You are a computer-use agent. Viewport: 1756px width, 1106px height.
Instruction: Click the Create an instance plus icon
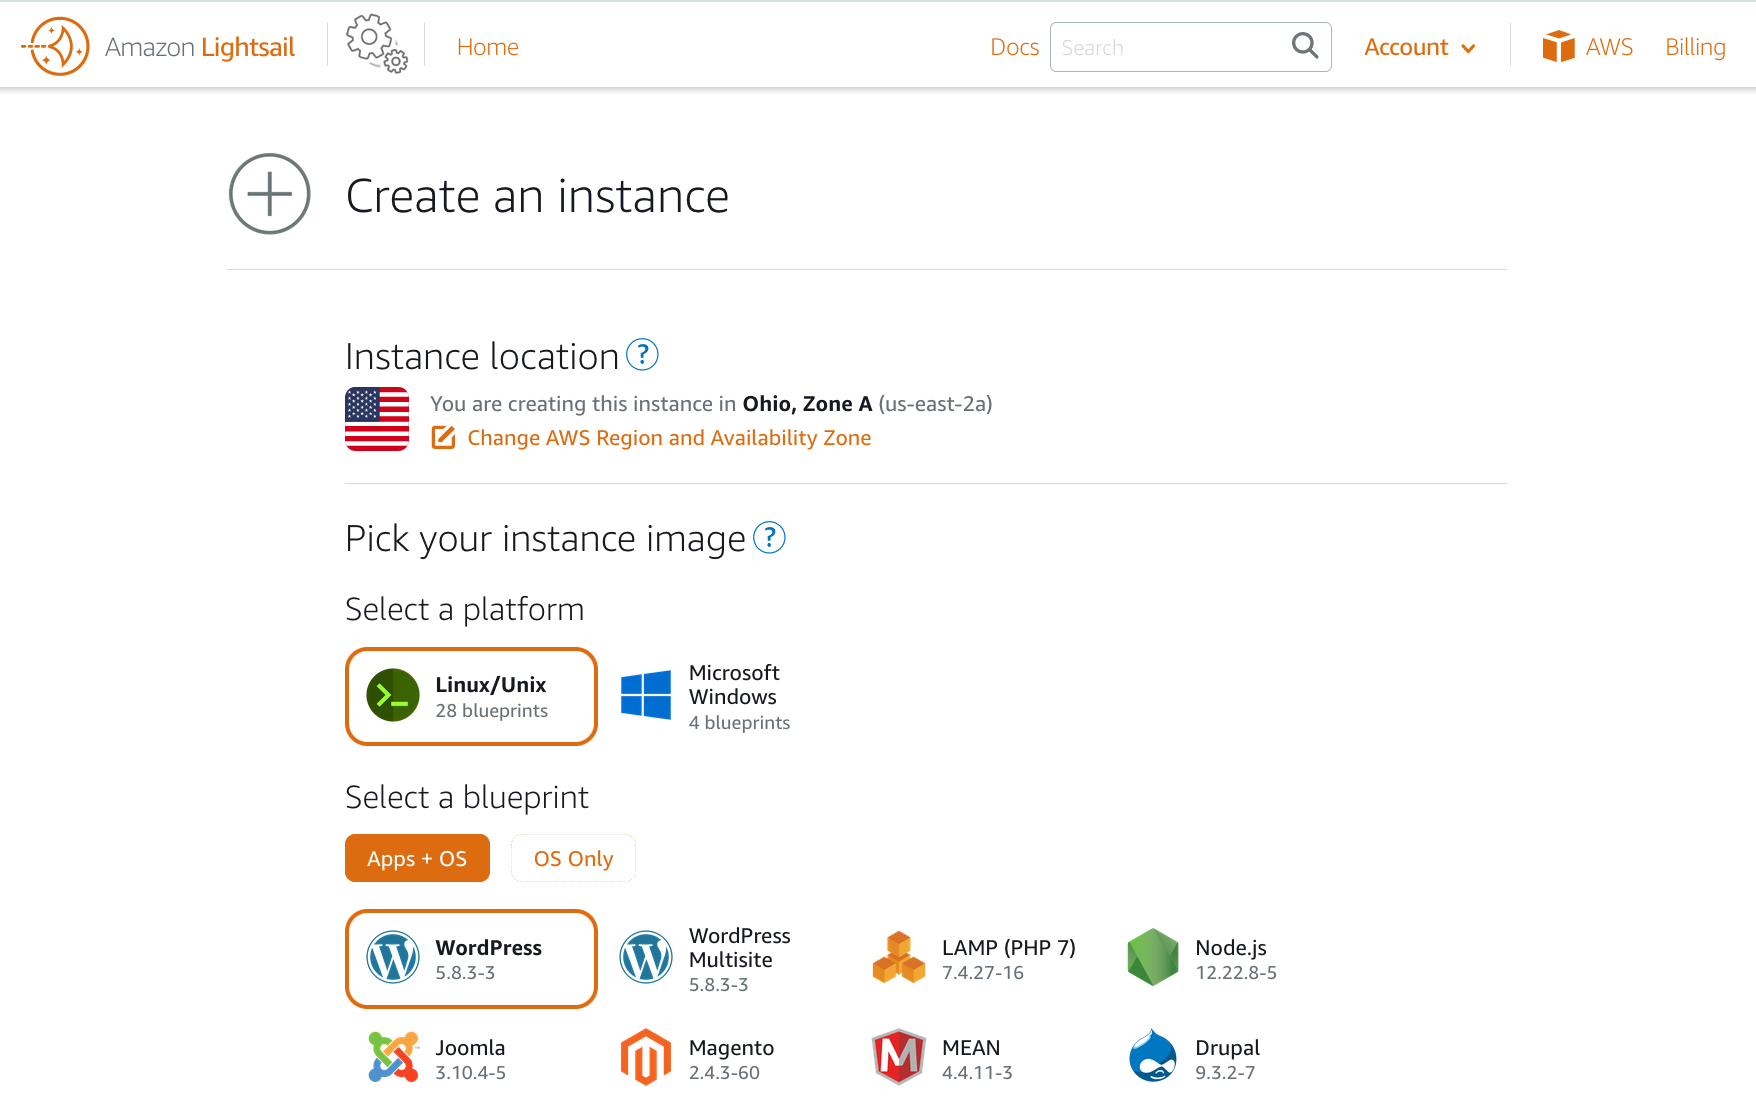click(x=270, y=194)
